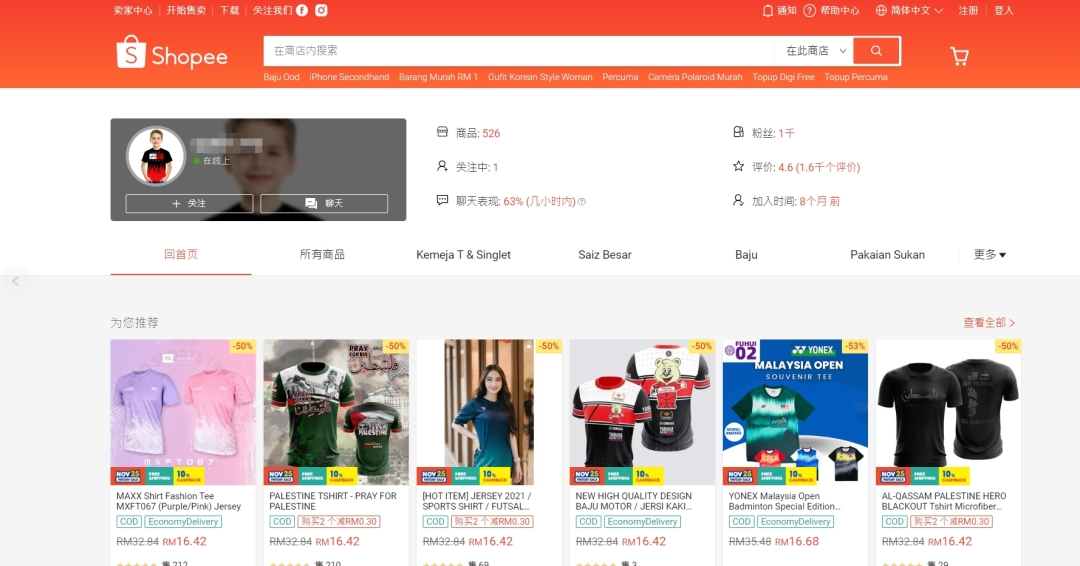Click YONEX Malaysia Open Badminton title
This screenshot has height=566, width=1080.
click(785, 501)
